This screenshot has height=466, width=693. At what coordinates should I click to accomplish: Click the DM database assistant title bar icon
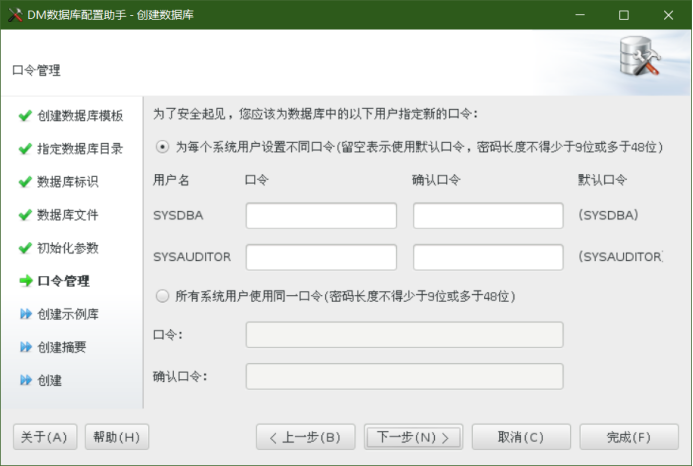(15, 15)
